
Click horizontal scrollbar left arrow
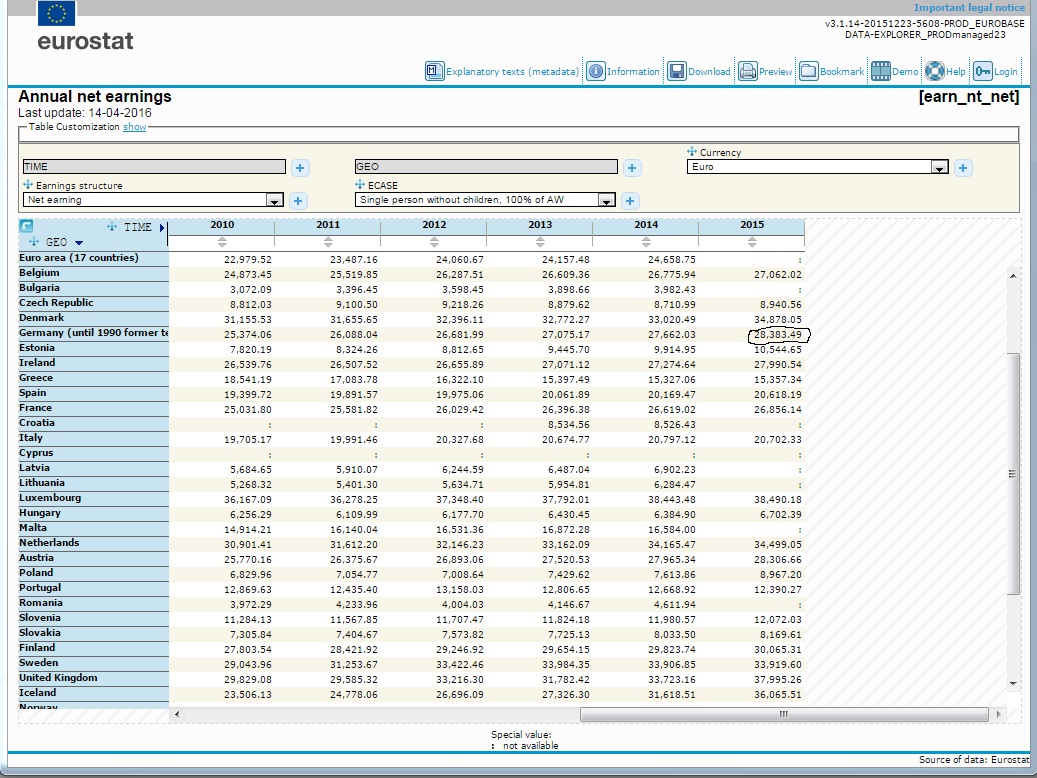click(x=177, y=714)
